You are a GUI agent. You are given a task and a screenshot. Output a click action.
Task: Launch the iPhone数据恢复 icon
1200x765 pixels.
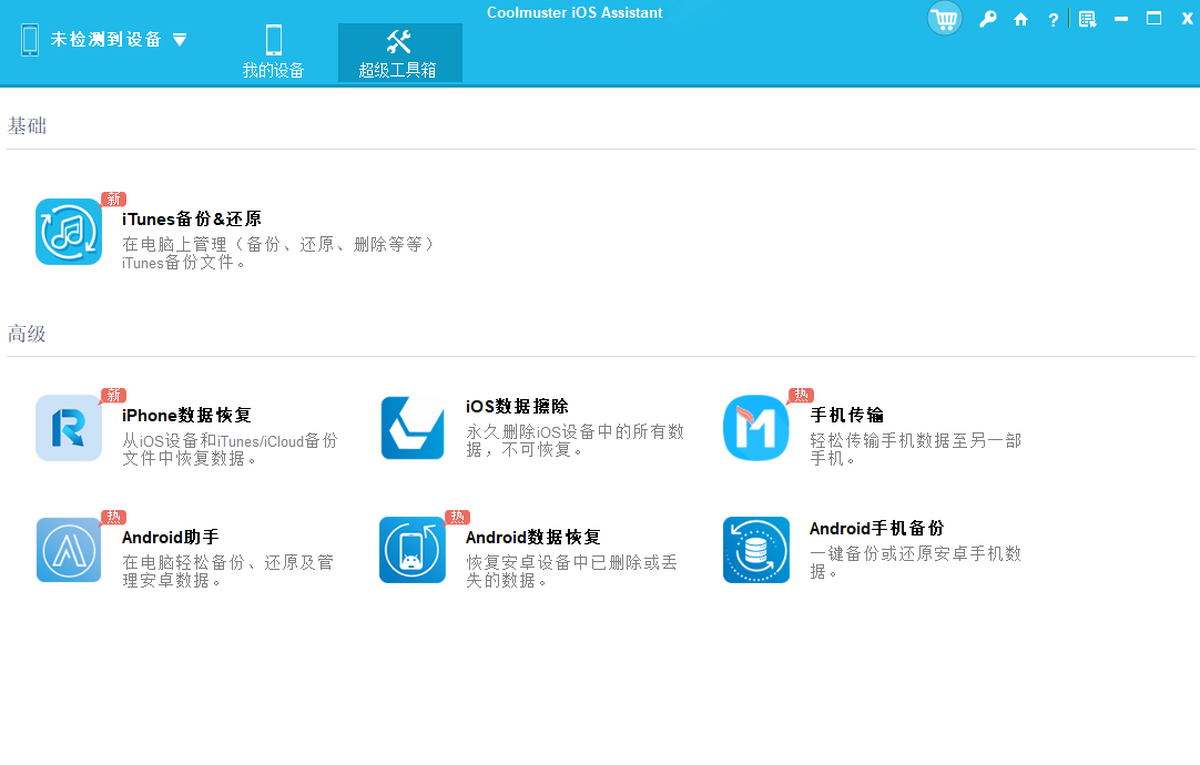pyautogui.click(x=68, y=428)
